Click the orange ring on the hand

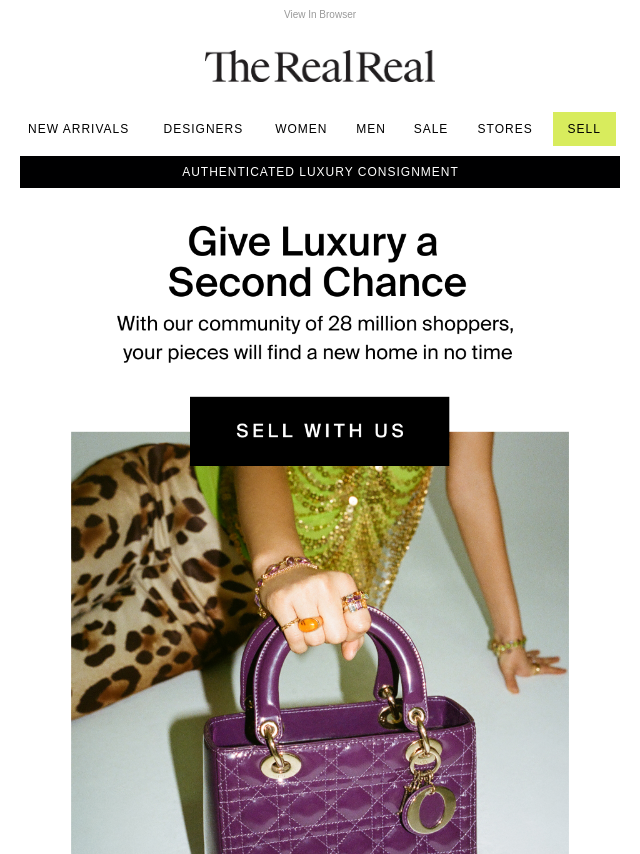click(x=309, y=623)
